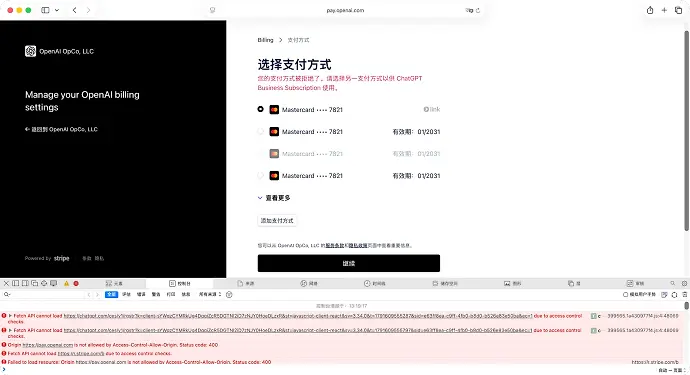The width and height of the screenshot is (690, 375).
Task: Detach the inspector into a separate window
Action: (x=34, y=283)
